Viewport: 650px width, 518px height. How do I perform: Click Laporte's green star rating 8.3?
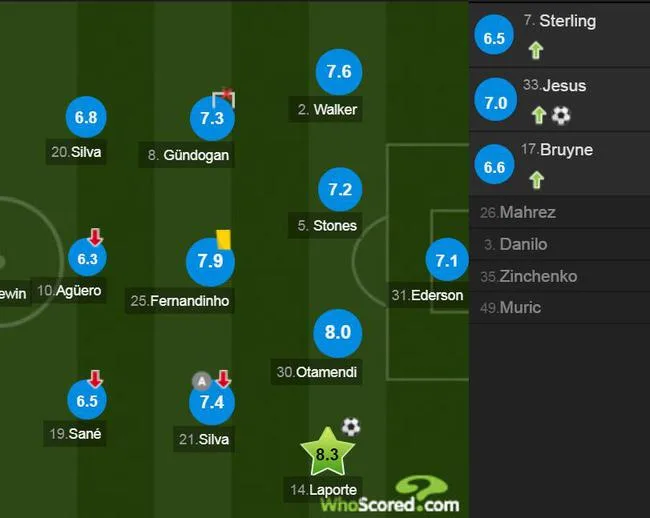tap(327, 452)
